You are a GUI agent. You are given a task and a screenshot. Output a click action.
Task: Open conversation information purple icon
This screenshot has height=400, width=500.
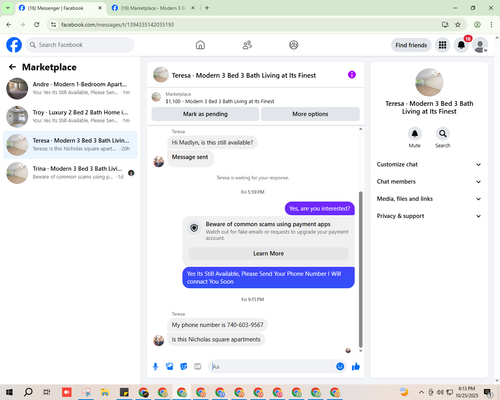tap(352, 75)
